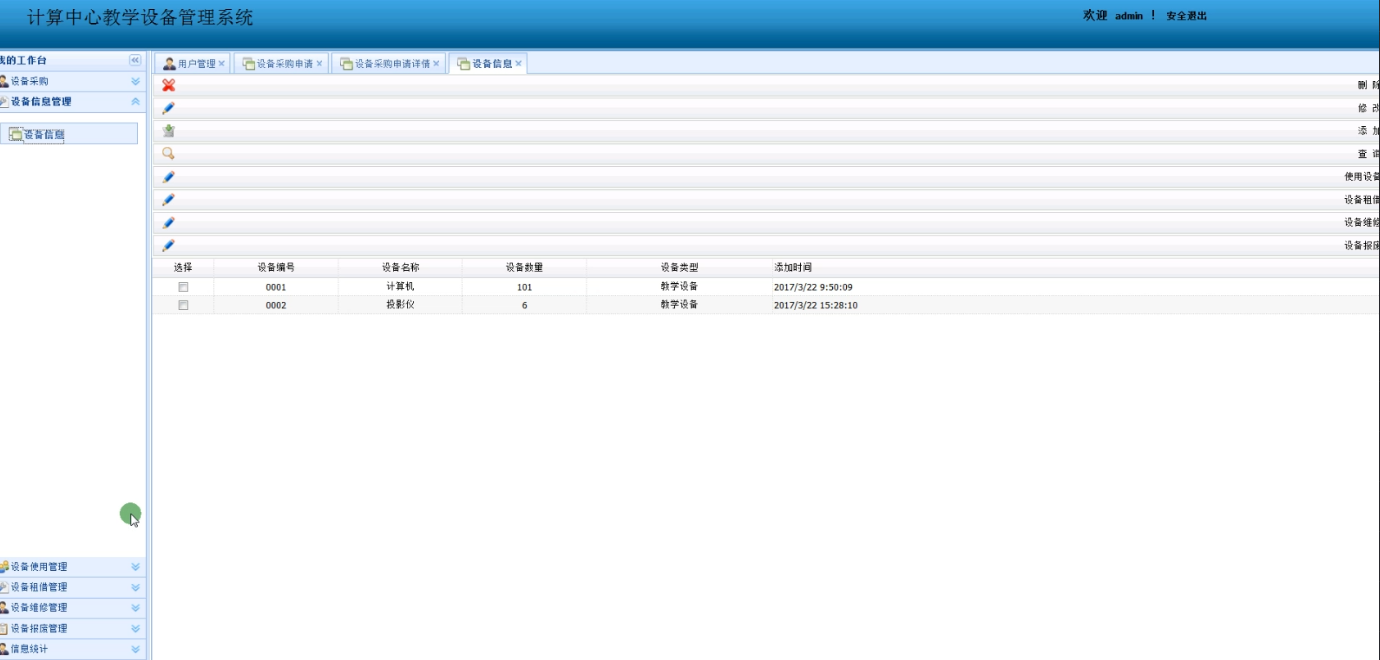Click device number cell 0001
1380x660 pixels.
pyautogui.click(x=276, y=287)
